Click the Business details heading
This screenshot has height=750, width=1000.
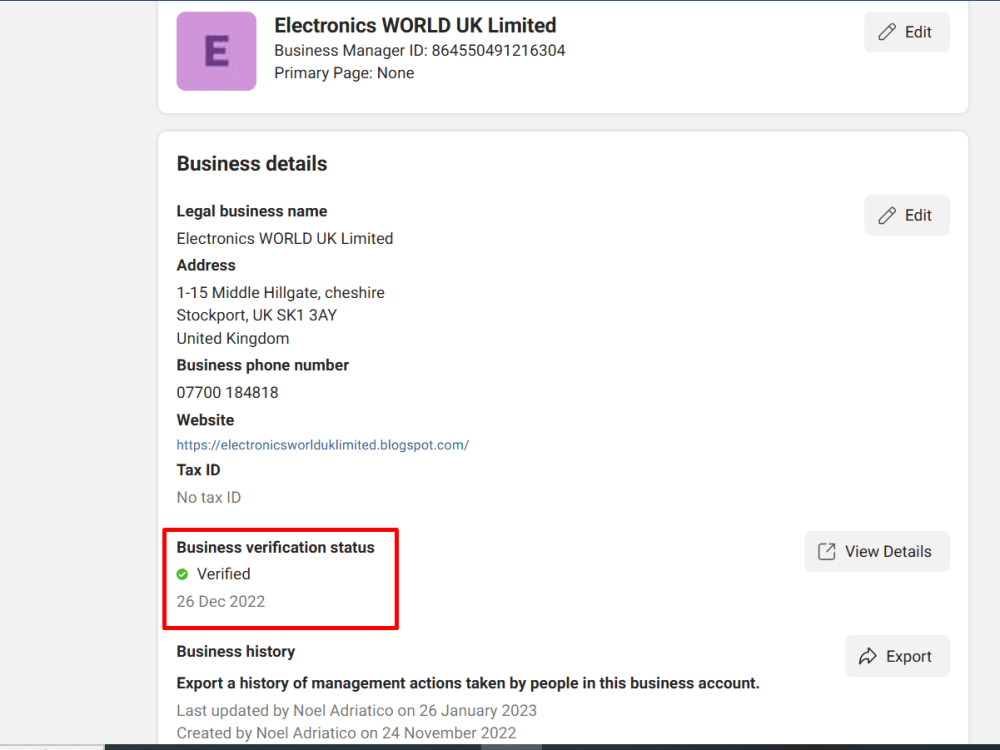tap(252, 163)
